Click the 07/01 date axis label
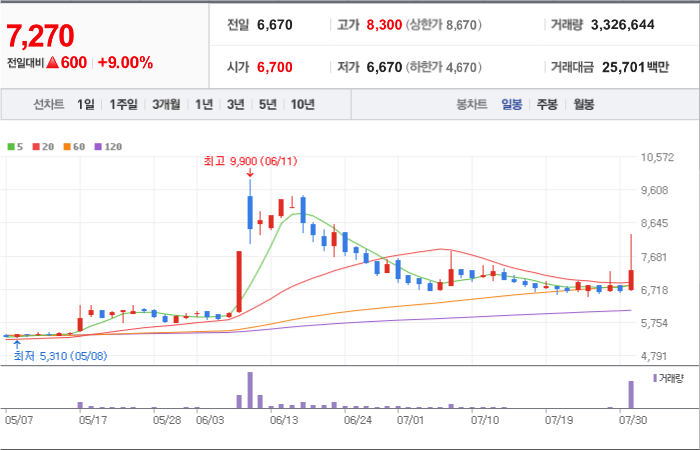 pyautogui.click(x=411, y=421)
